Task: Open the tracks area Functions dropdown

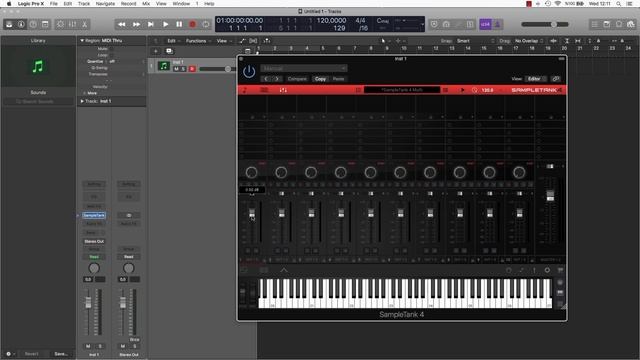Action: 198,41
